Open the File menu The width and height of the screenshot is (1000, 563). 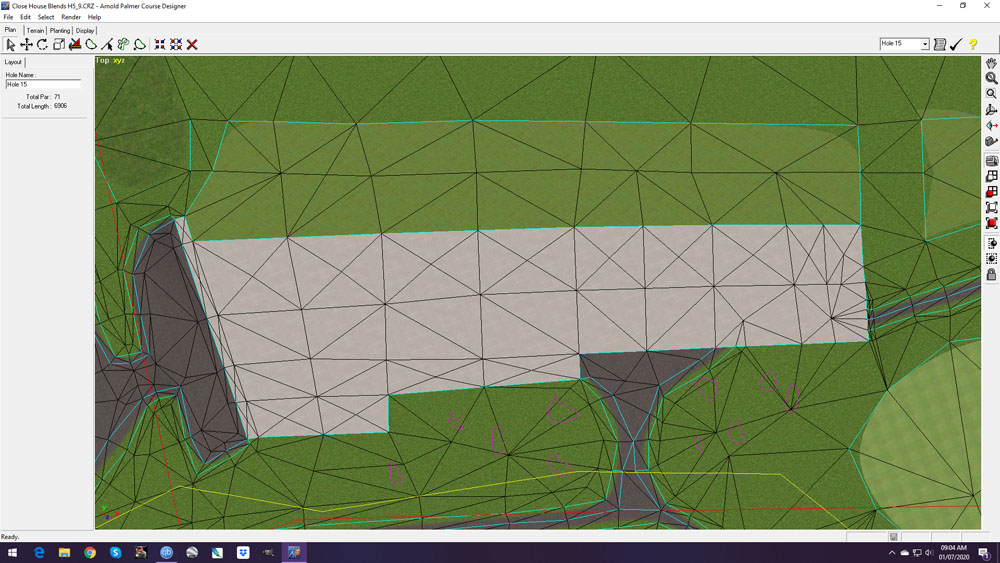[x=9, y=17]
